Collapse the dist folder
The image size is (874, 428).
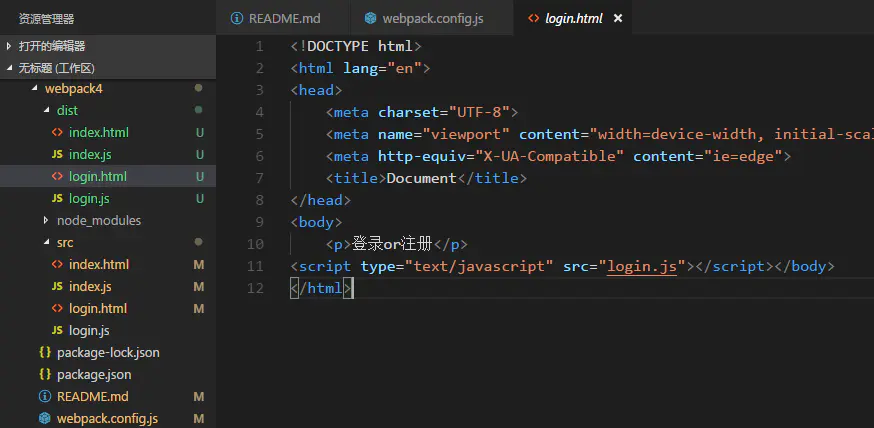coord(108,110)
